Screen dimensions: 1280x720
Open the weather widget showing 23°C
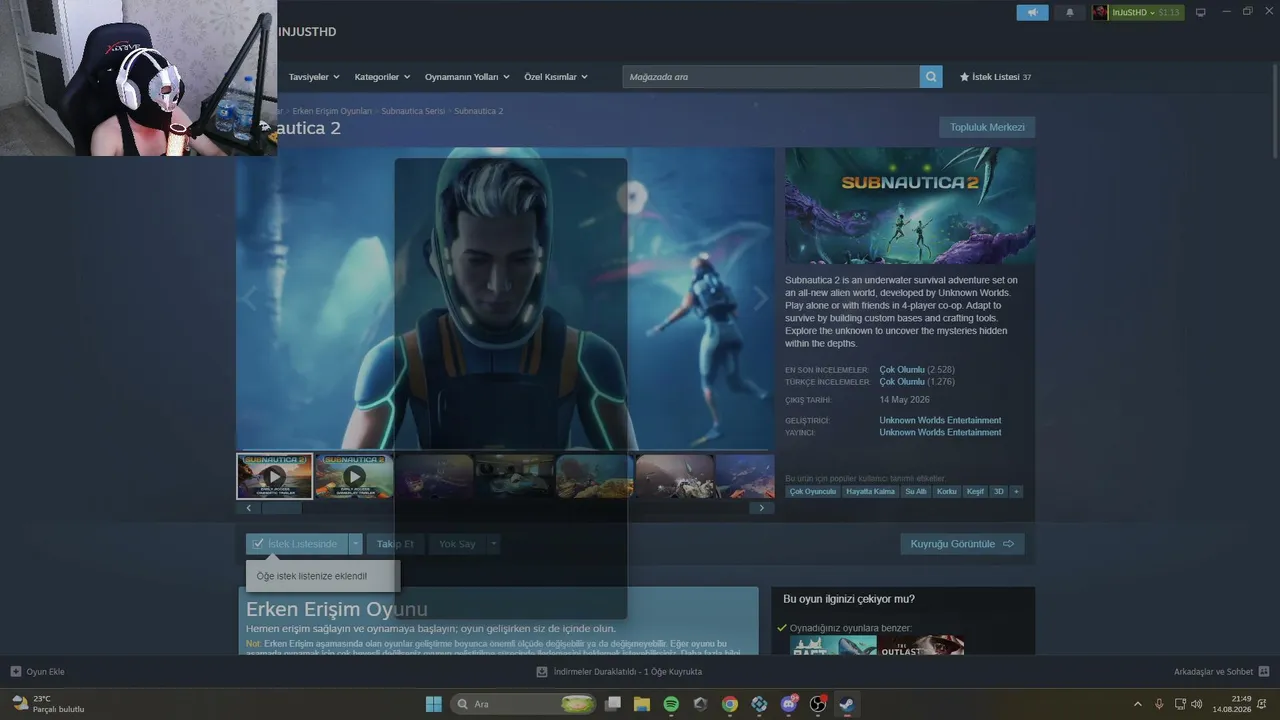click(47, 704)
